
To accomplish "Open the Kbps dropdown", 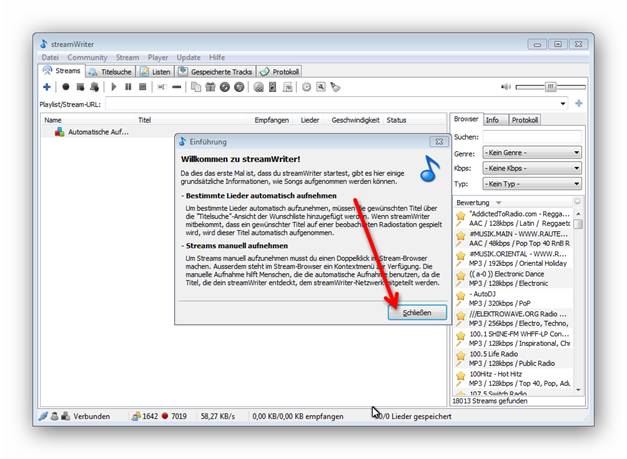I will pos(532,168).
